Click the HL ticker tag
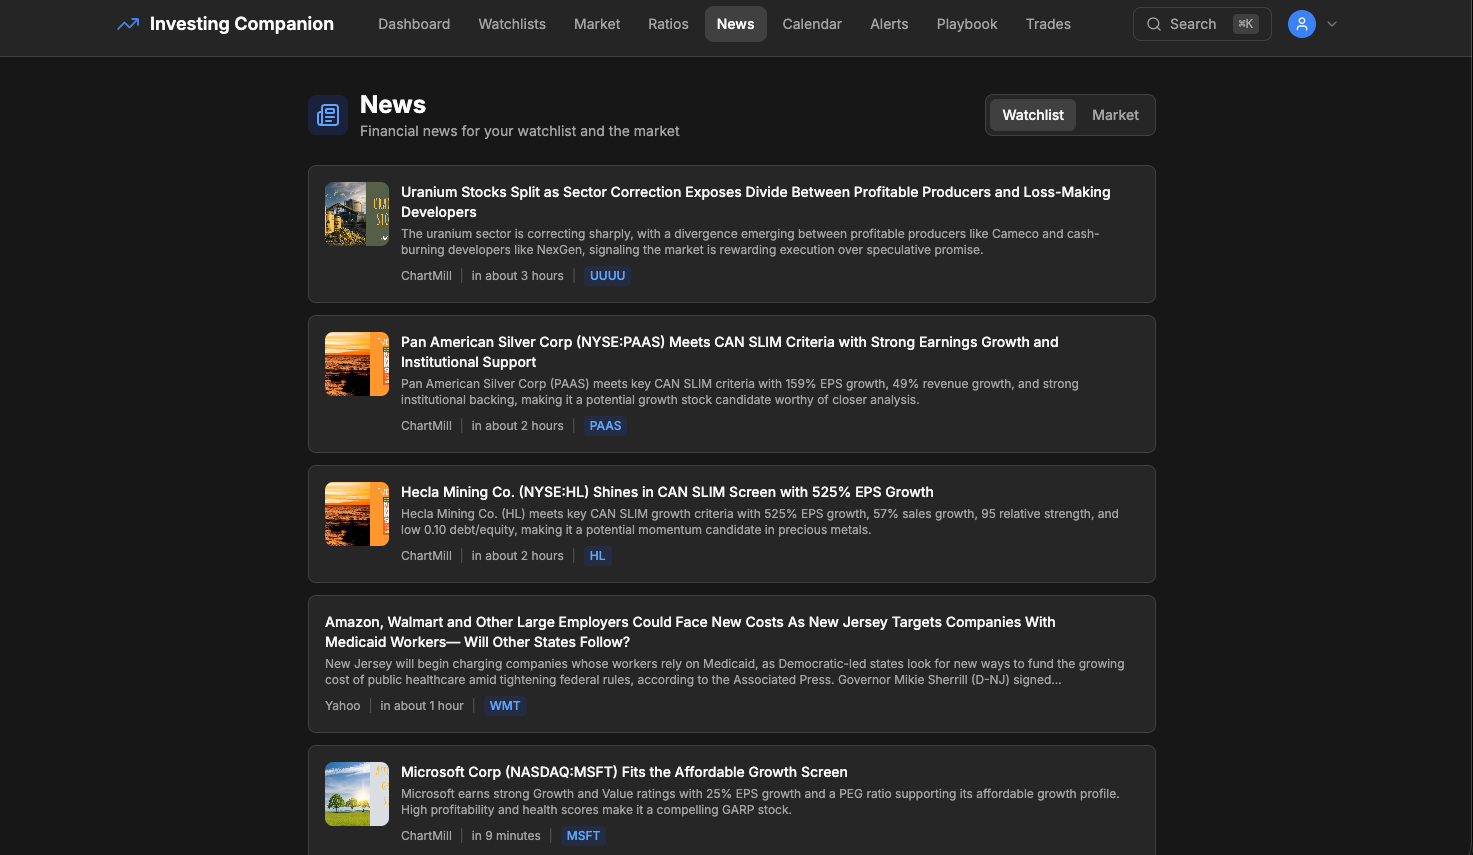 [x=597, y=556]
